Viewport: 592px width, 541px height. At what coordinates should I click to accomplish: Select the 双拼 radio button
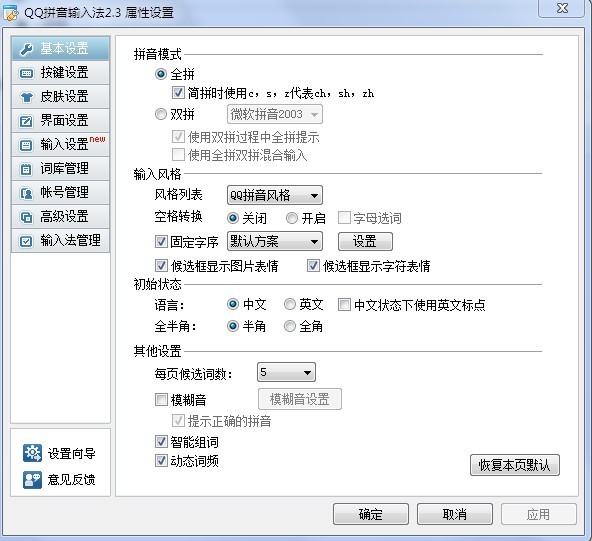tap(161, 114)
